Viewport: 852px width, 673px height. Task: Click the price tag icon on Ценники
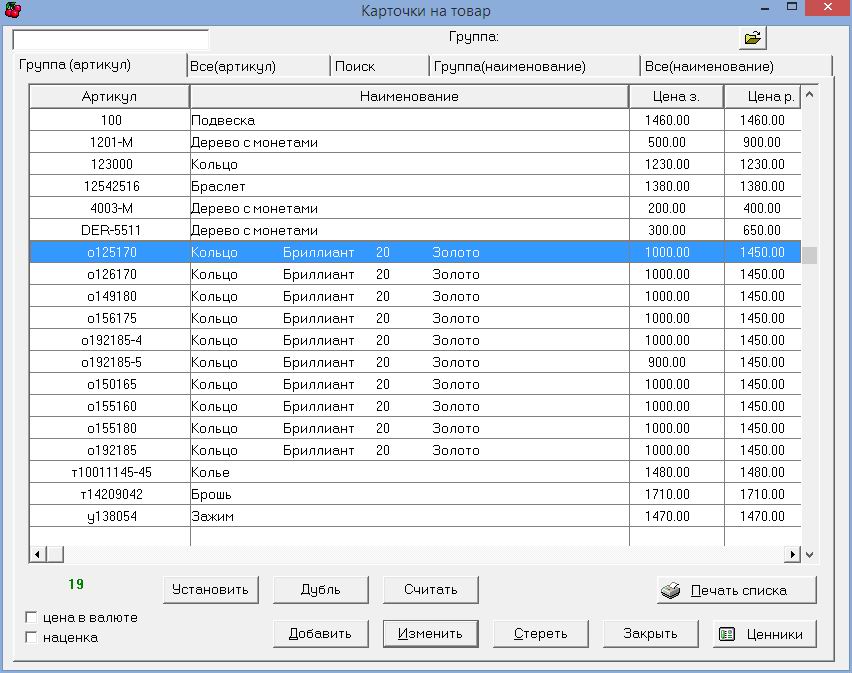[728, 634]
